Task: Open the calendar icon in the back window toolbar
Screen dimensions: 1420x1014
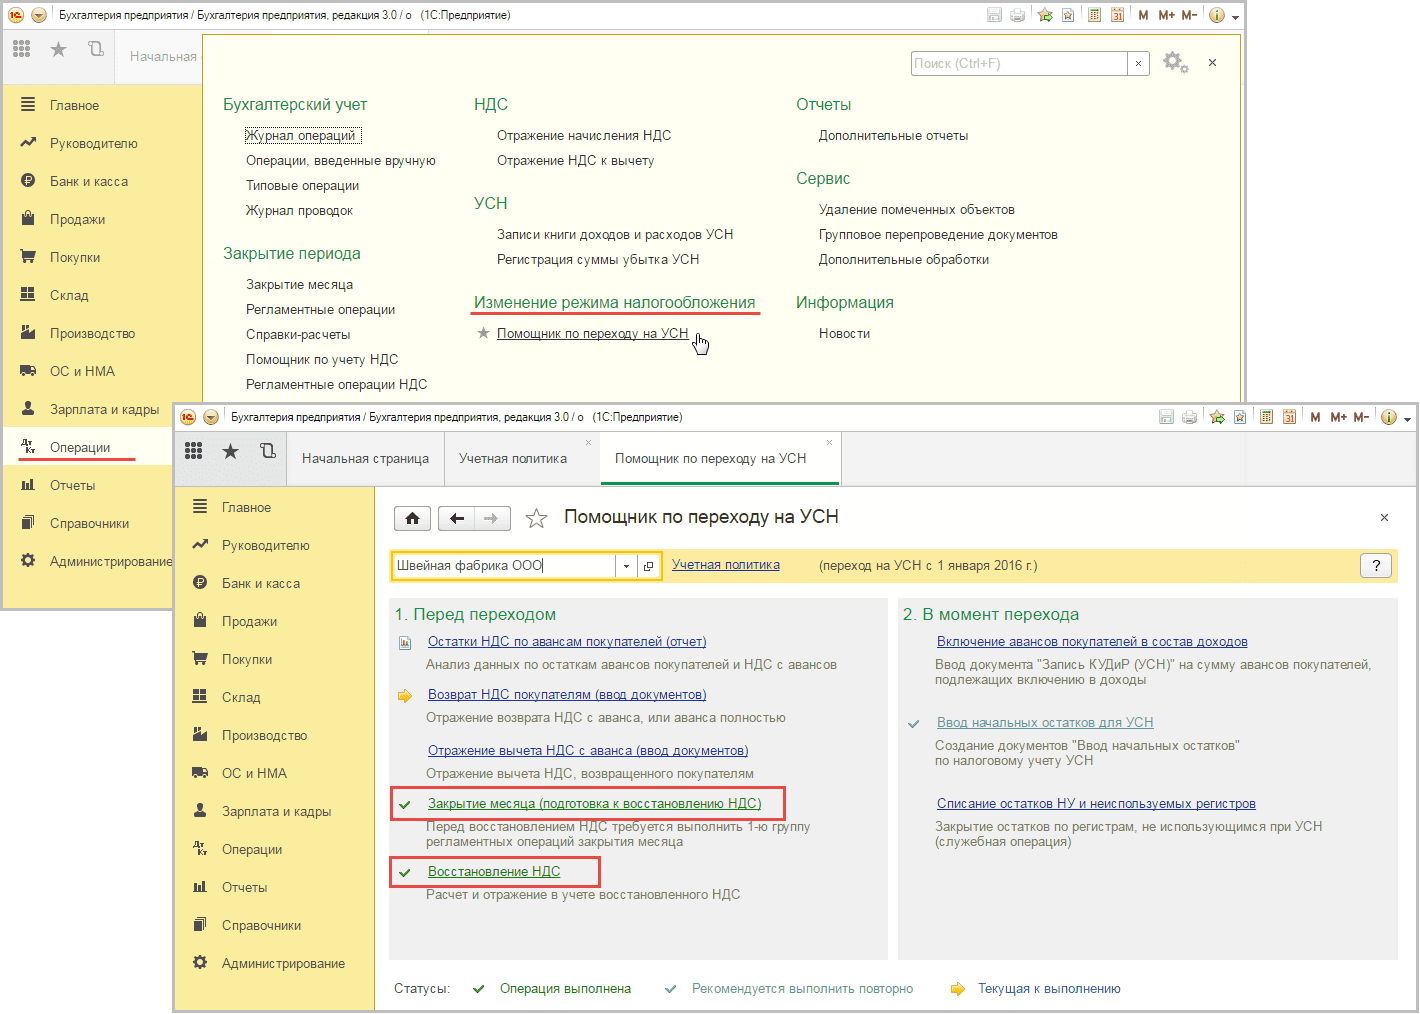Action: [1117, 15]
